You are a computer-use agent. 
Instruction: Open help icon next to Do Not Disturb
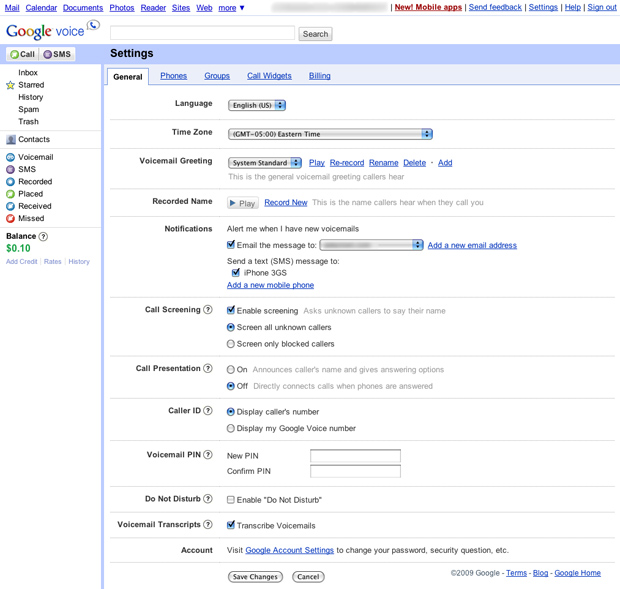[x=208, y=499]
